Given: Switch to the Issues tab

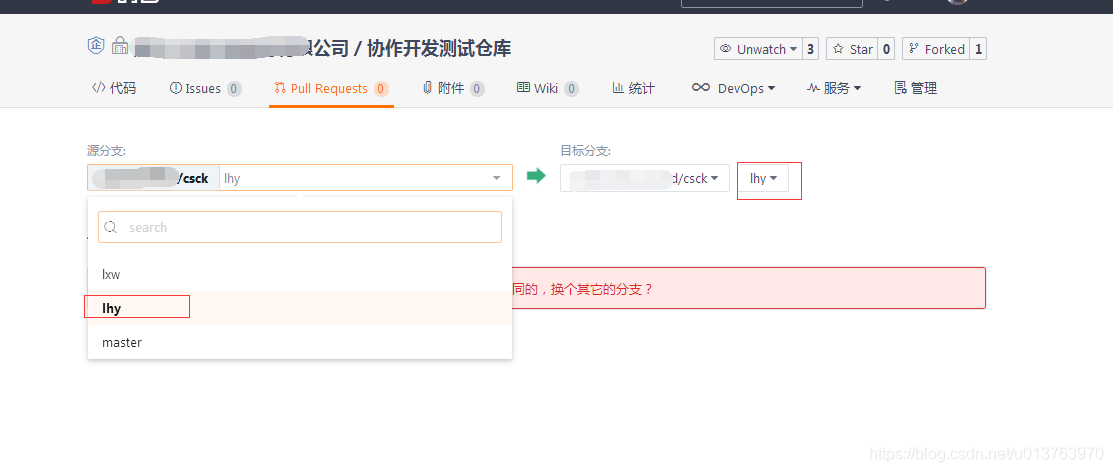Looking at the screenshot, I should pos(204,88).
